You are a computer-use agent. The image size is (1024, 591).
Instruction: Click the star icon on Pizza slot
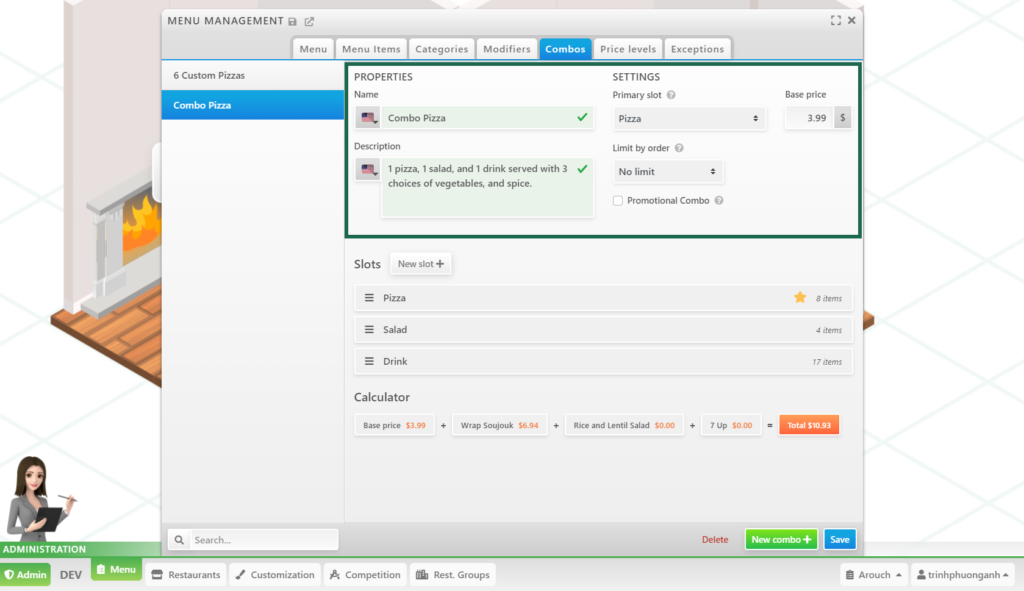(800, 298)
